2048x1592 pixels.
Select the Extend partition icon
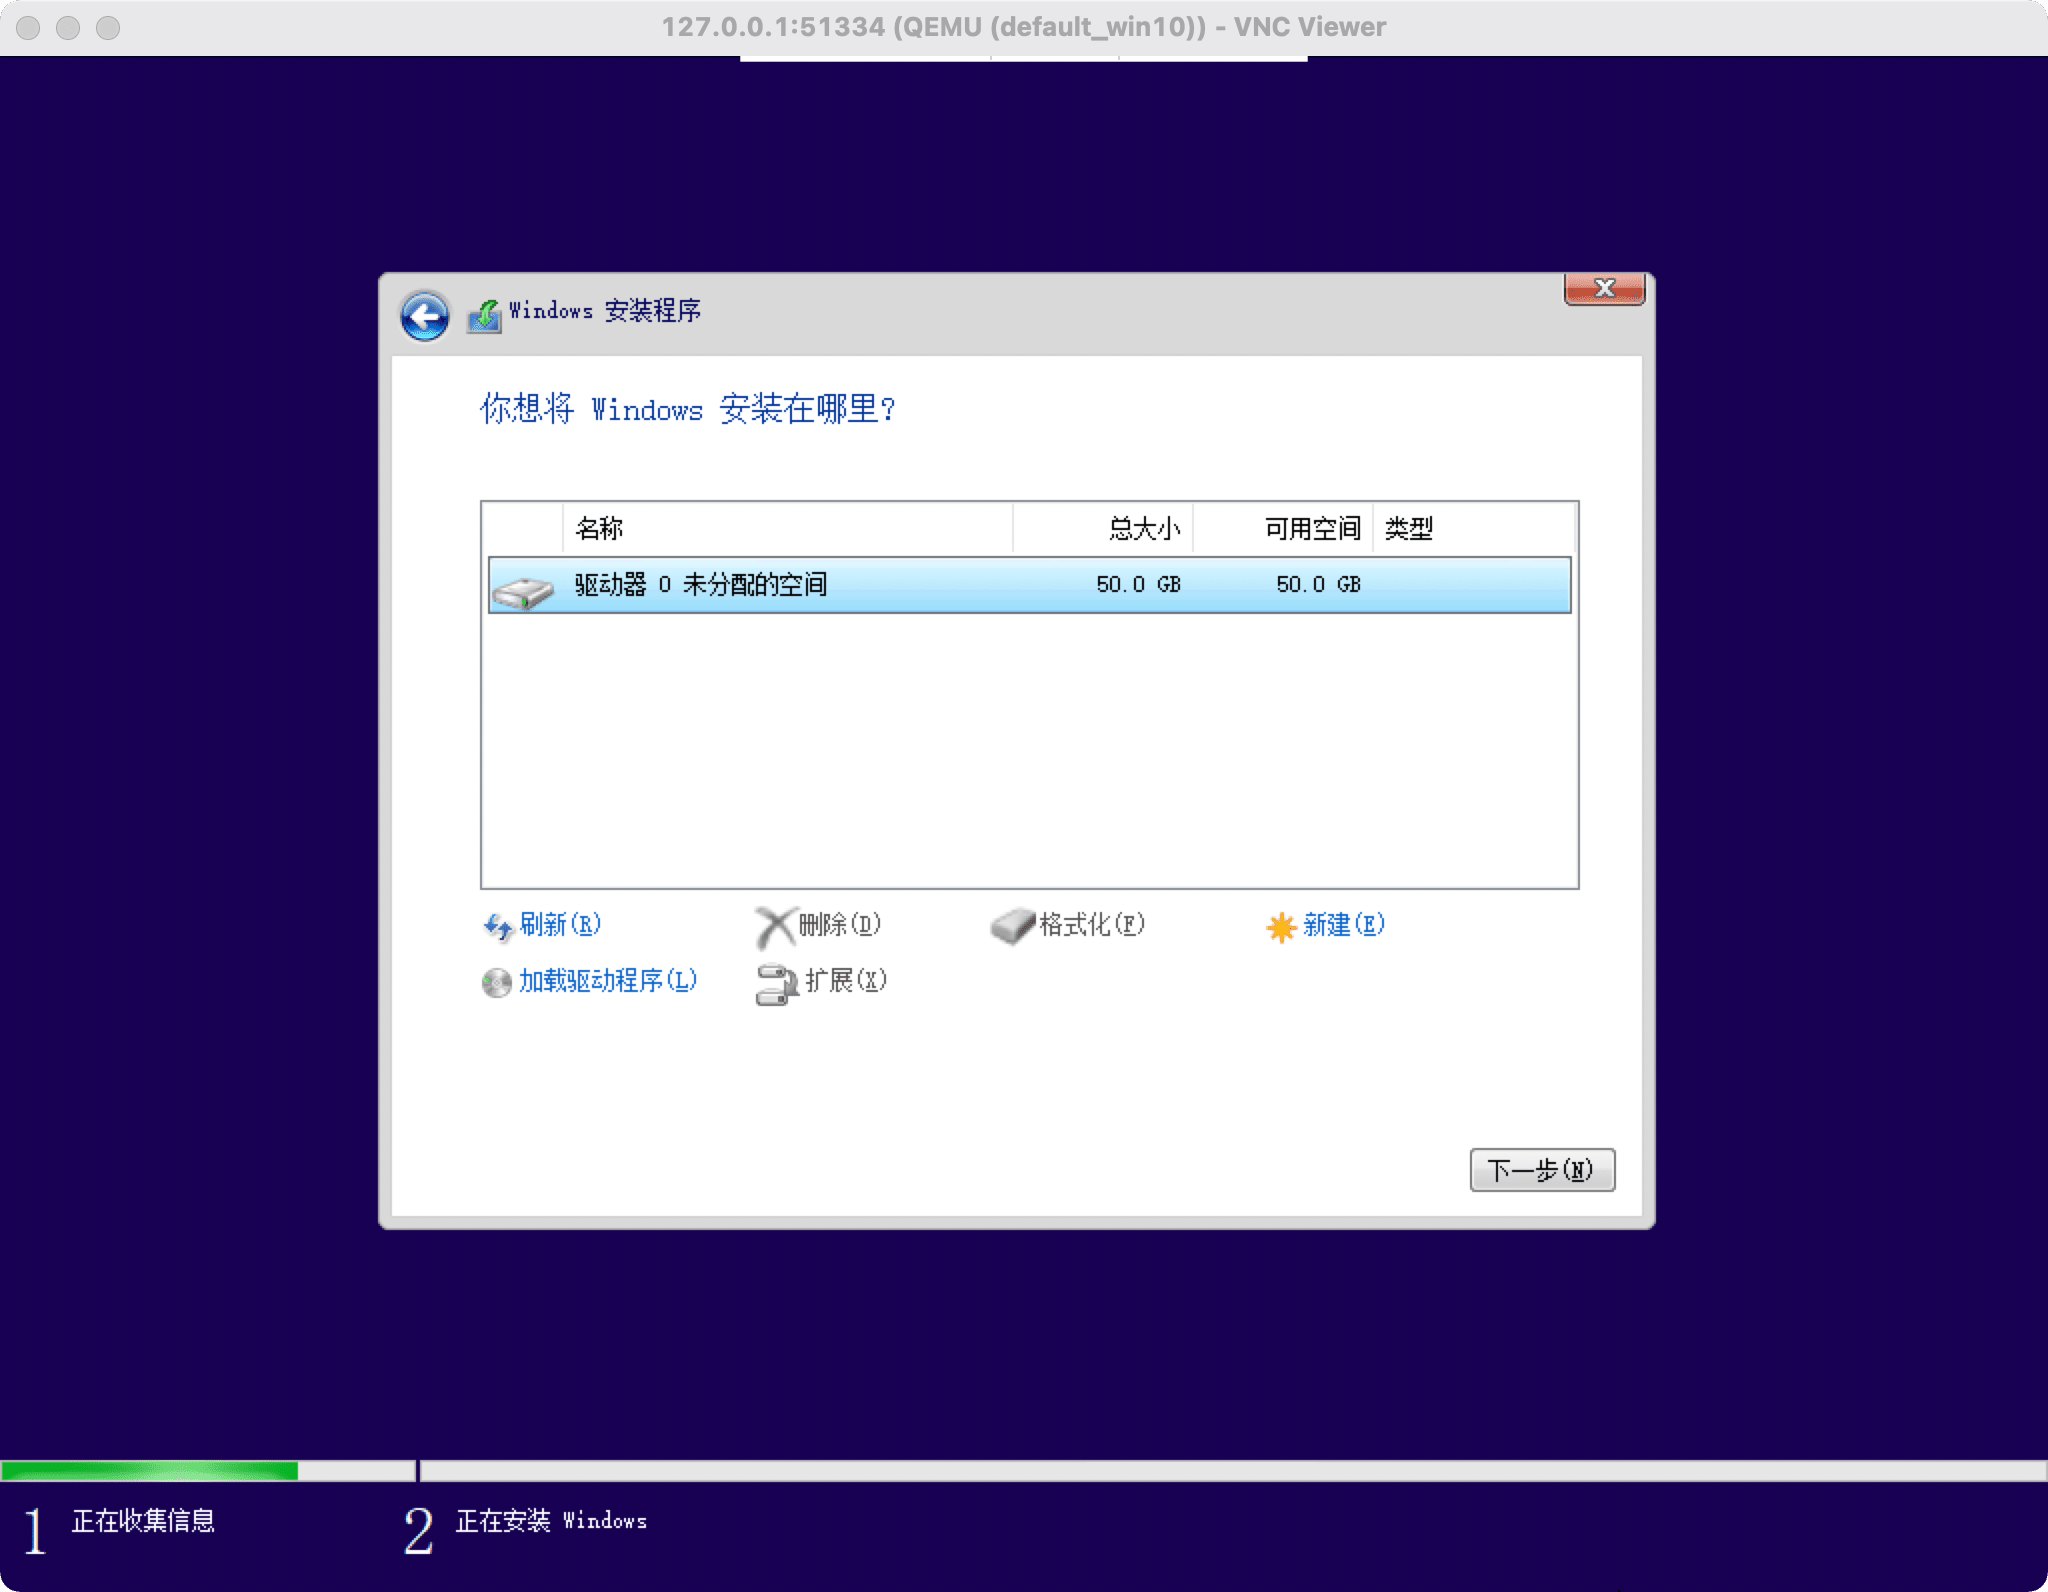point(773,980)
